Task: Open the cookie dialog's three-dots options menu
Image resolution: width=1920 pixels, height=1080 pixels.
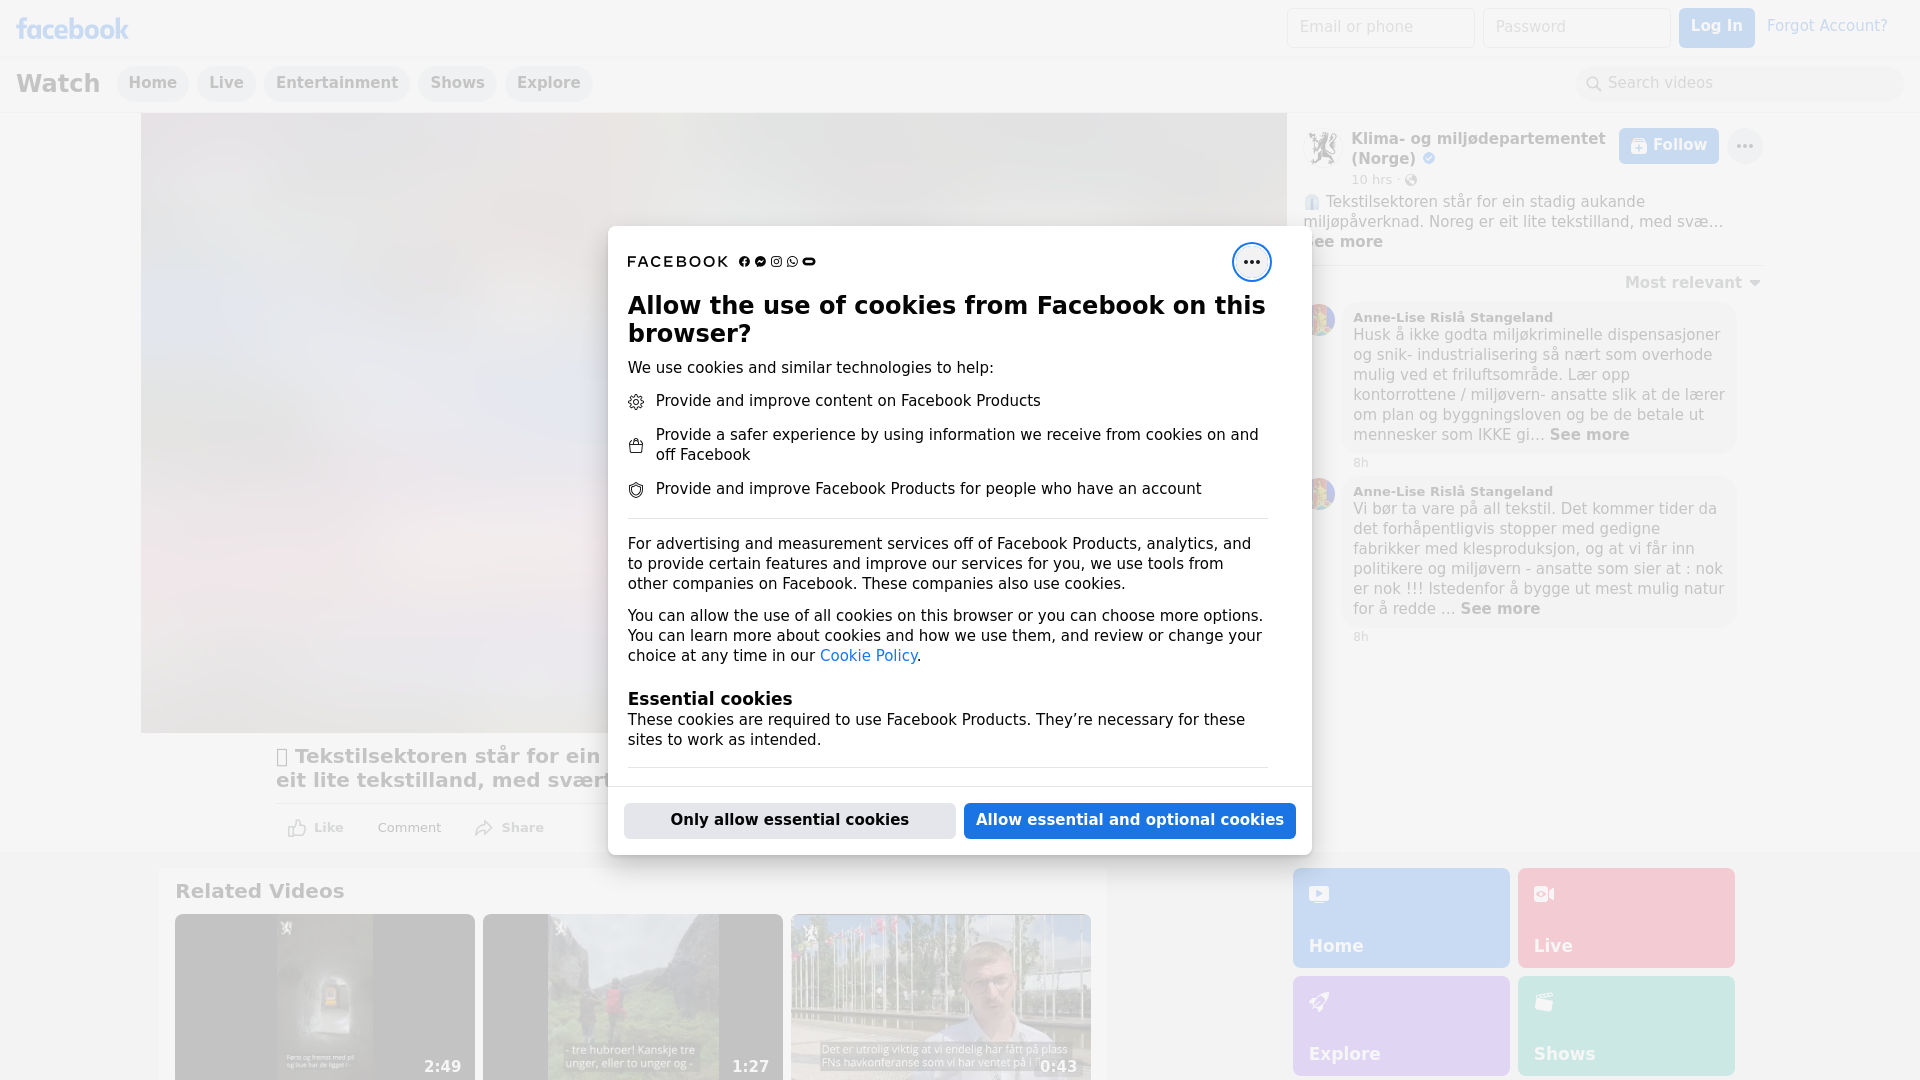Action: [x=1251, y=262]
